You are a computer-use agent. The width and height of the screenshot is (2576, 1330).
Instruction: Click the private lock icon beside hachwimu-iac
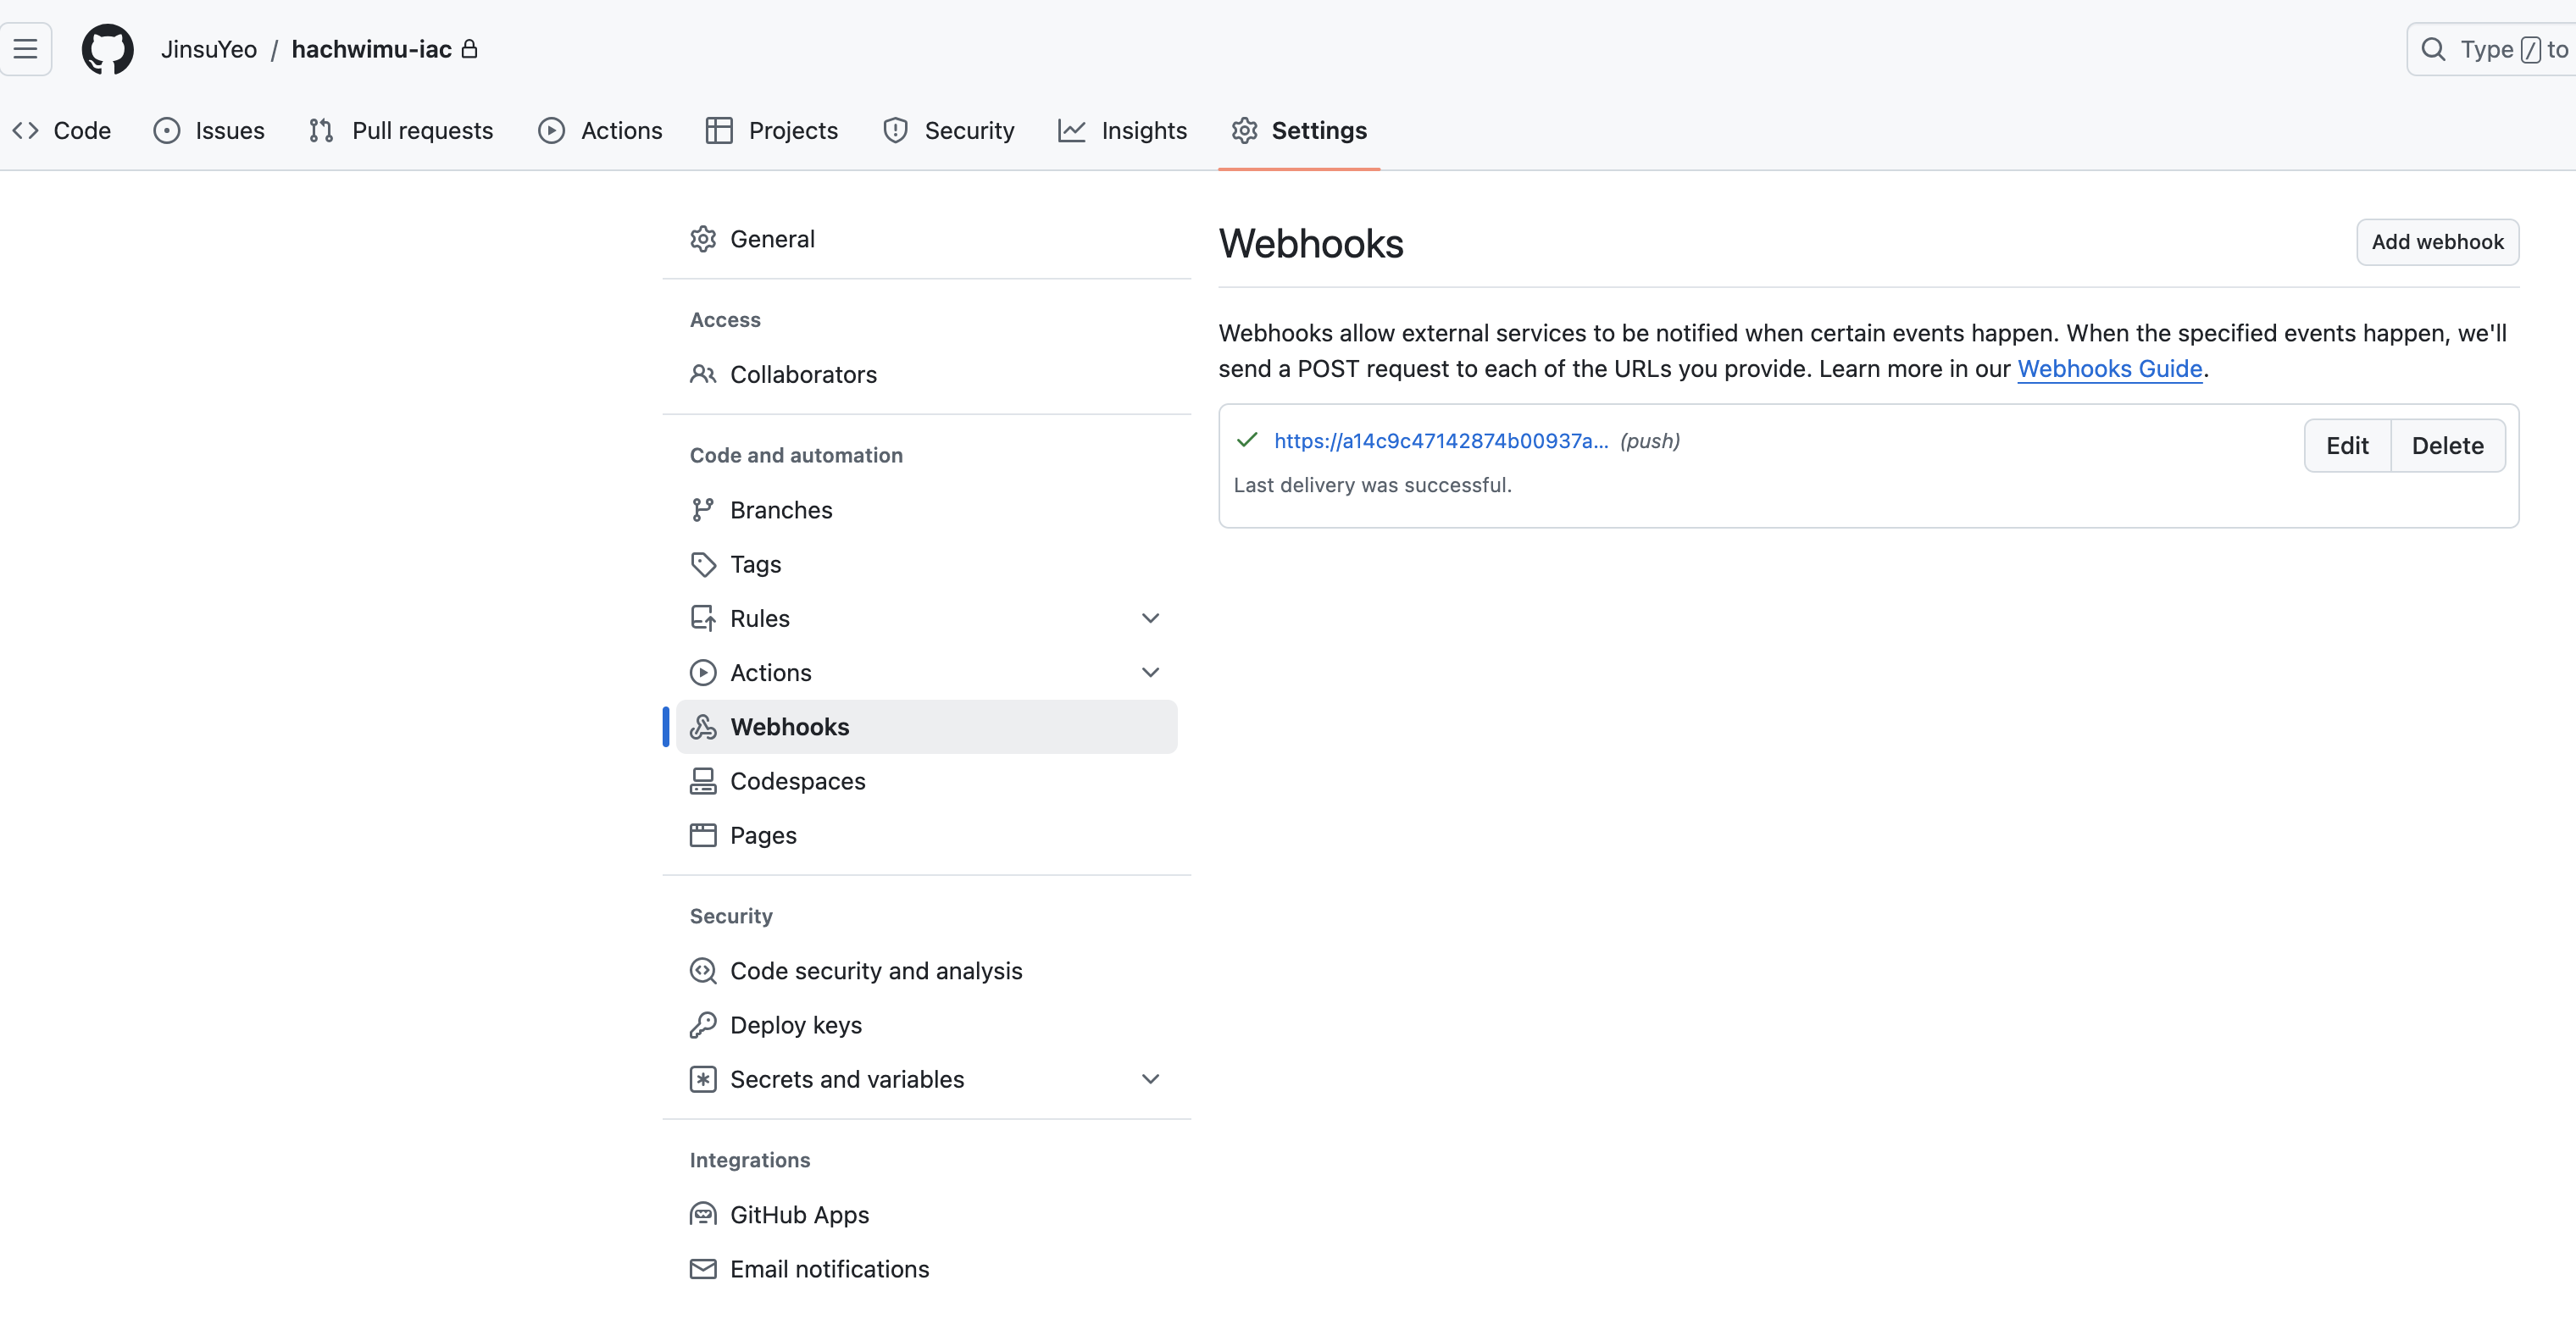pos(469,48)
